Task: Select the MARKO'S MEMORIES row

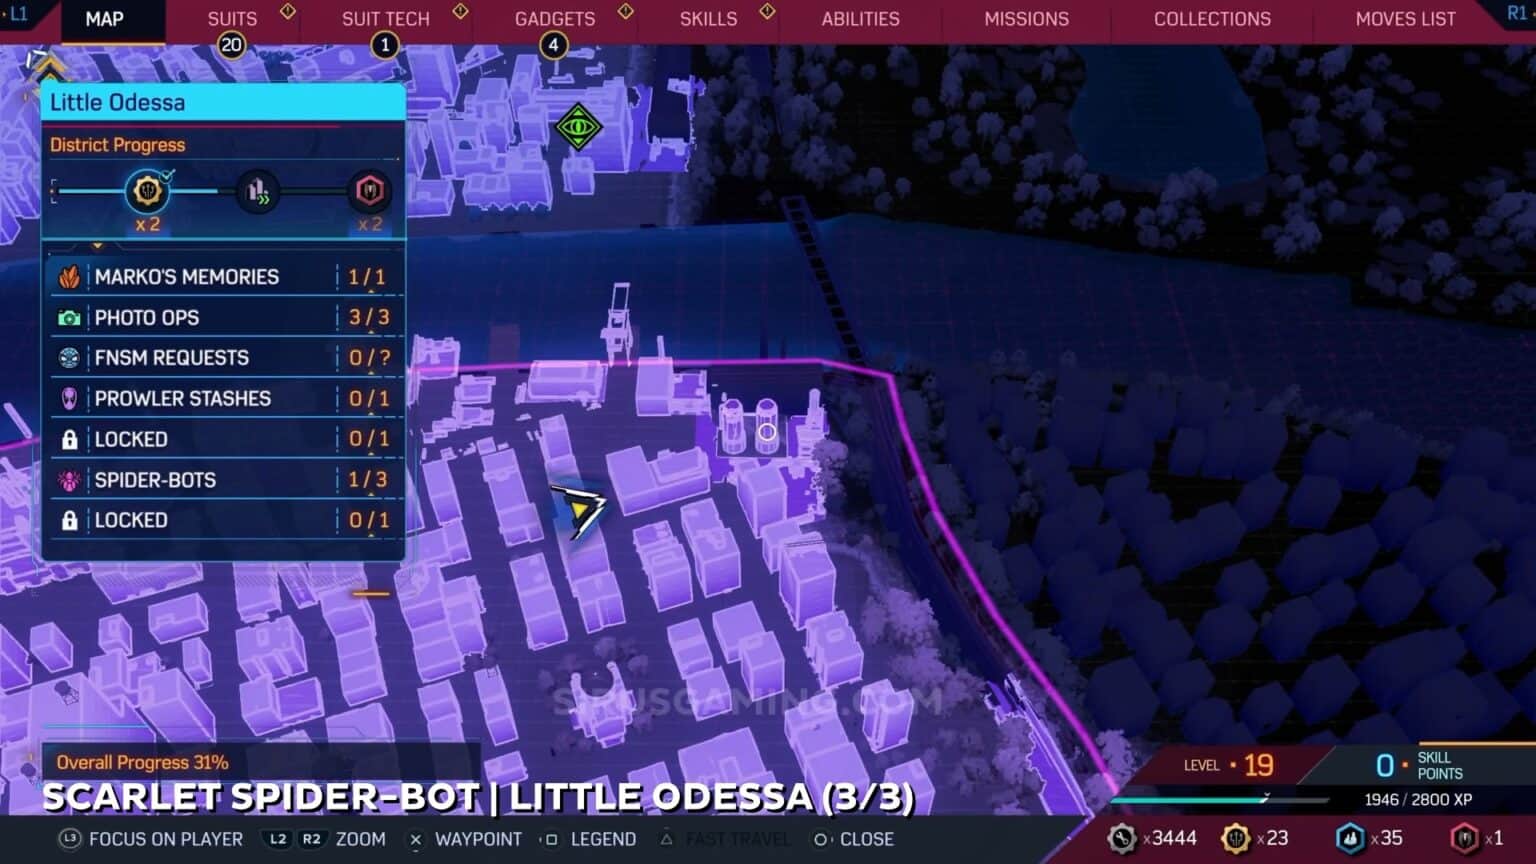Action: click(225, 277)
